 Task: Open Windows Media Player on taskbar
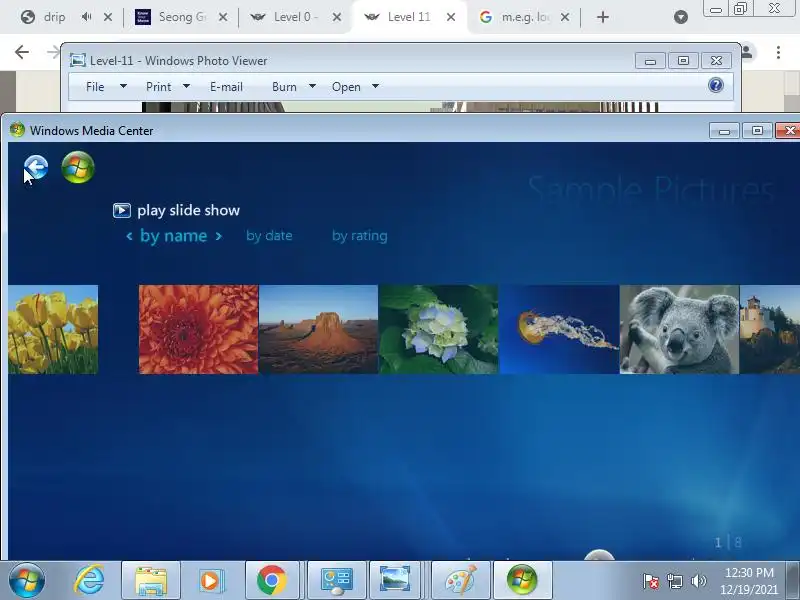tap(210, 580)
